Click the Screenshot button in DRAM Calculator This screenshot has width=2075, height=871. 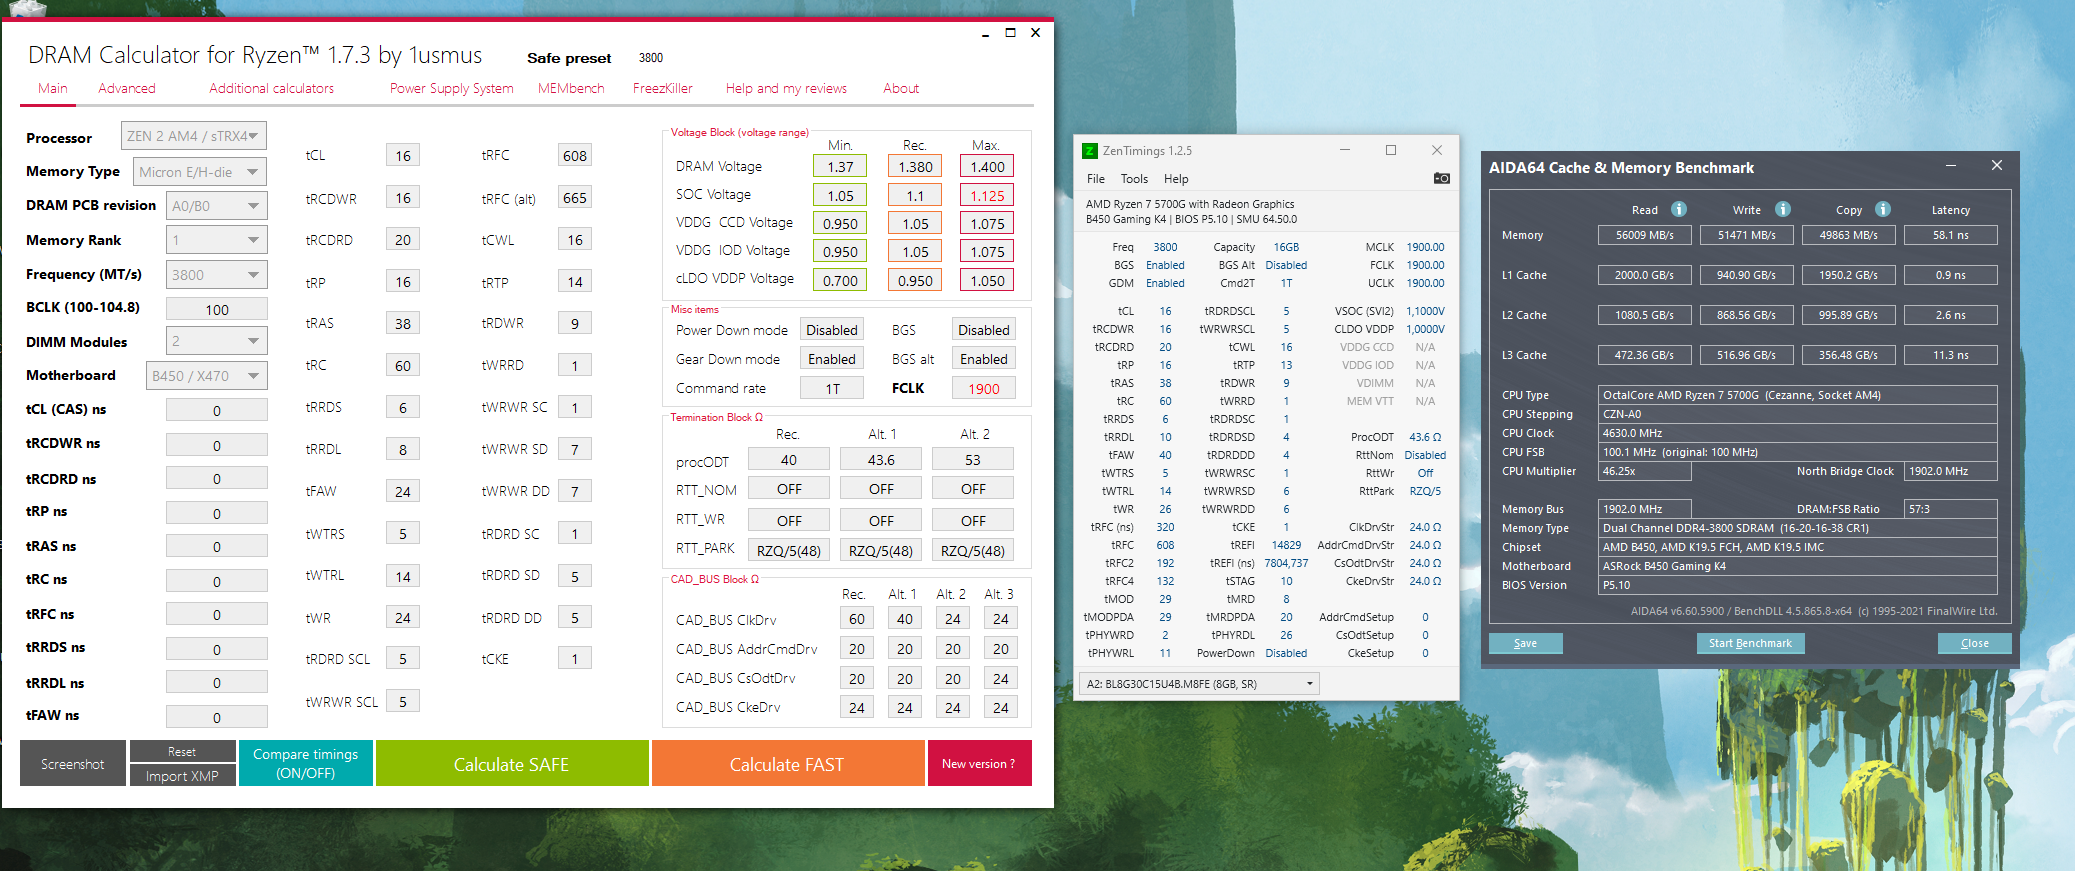click(73, 764)
